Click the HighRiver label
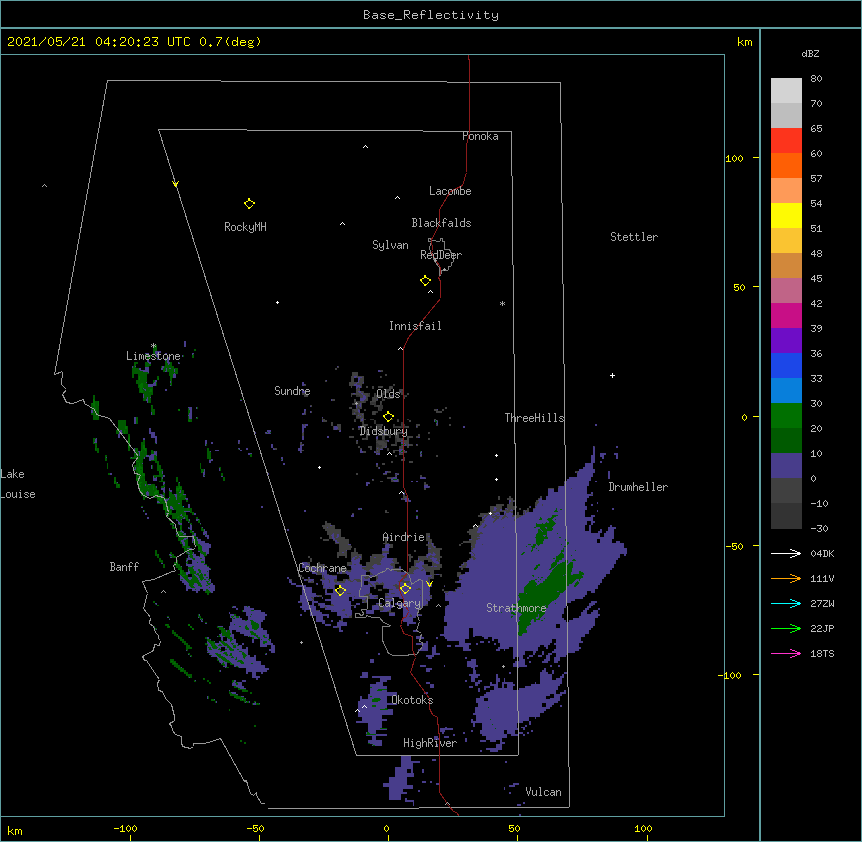This screenshot has width=862, height=842. tap(430, 743)
